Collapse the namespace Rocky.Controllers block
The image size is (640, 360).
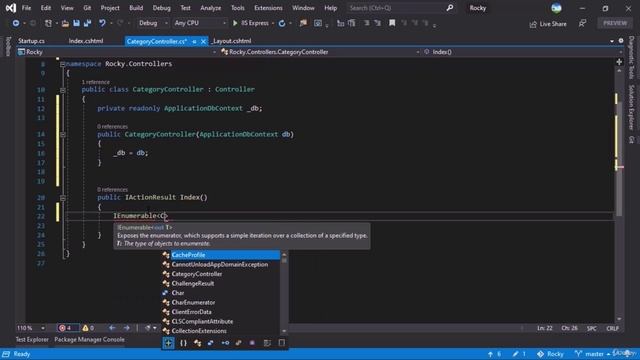point(62,64)
